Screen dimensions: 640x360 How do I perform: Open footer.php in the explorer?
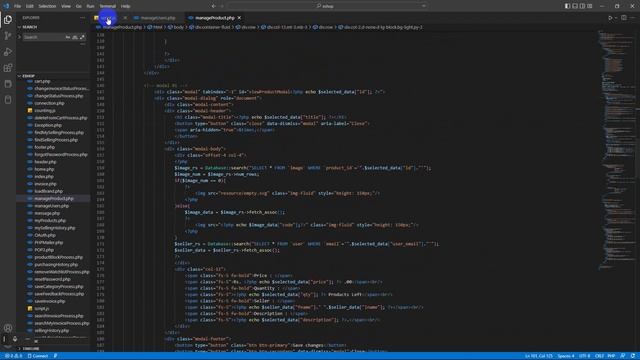pyautogui.click(x=44, y=147)
